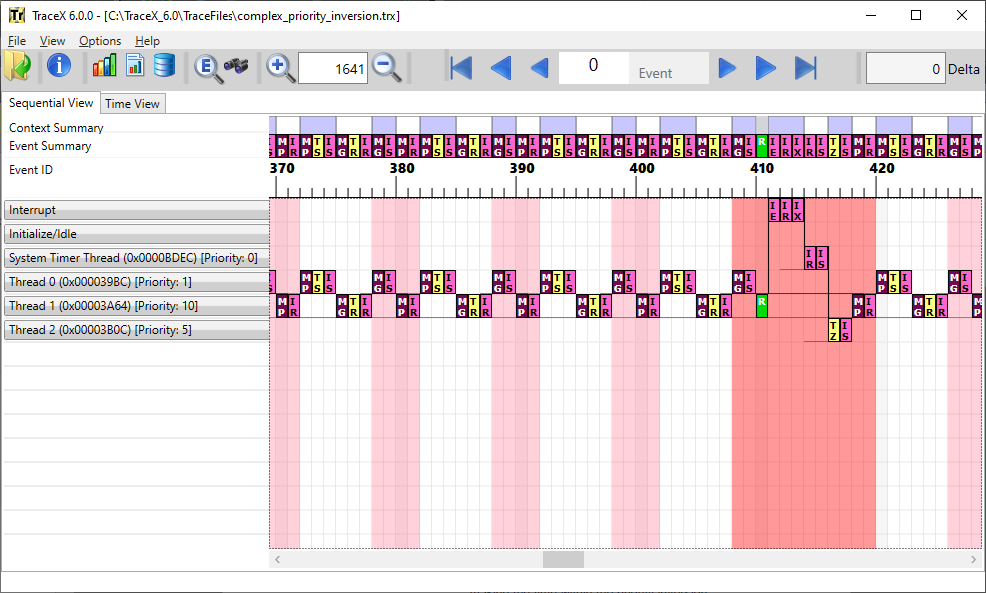Screen dimensions: 986x593
Task: Click the zoom in magnifier icon
Action: coord(280,68)
